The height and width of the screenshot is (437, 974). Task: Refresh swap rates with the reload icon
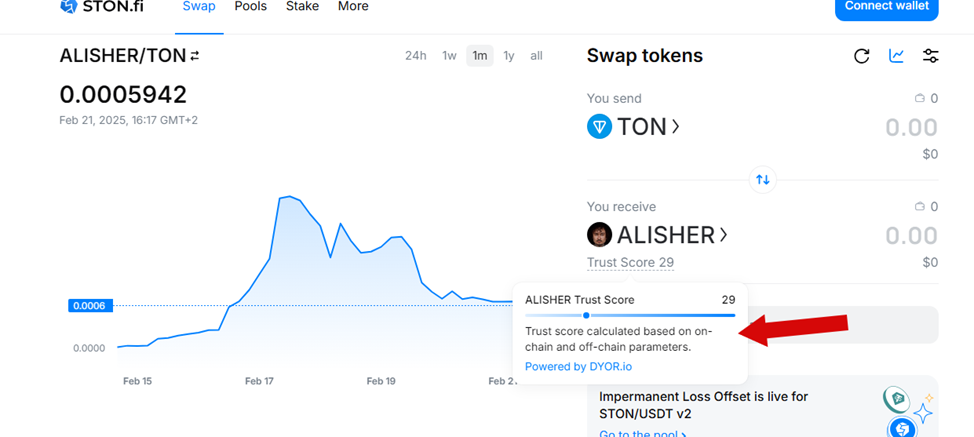pyautogui.click(x=861, y=56)
